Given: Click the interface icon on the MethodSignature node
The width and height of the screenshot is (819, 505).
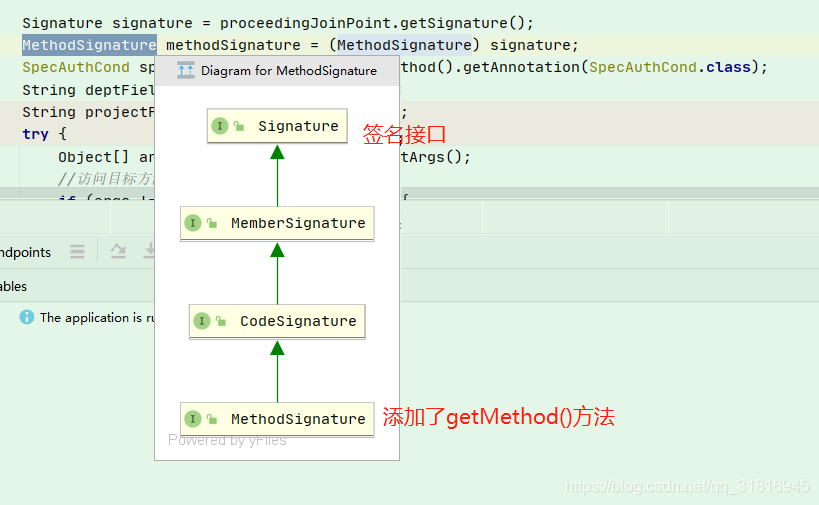Looking at the screenshot, I should (x=193, y=419).
